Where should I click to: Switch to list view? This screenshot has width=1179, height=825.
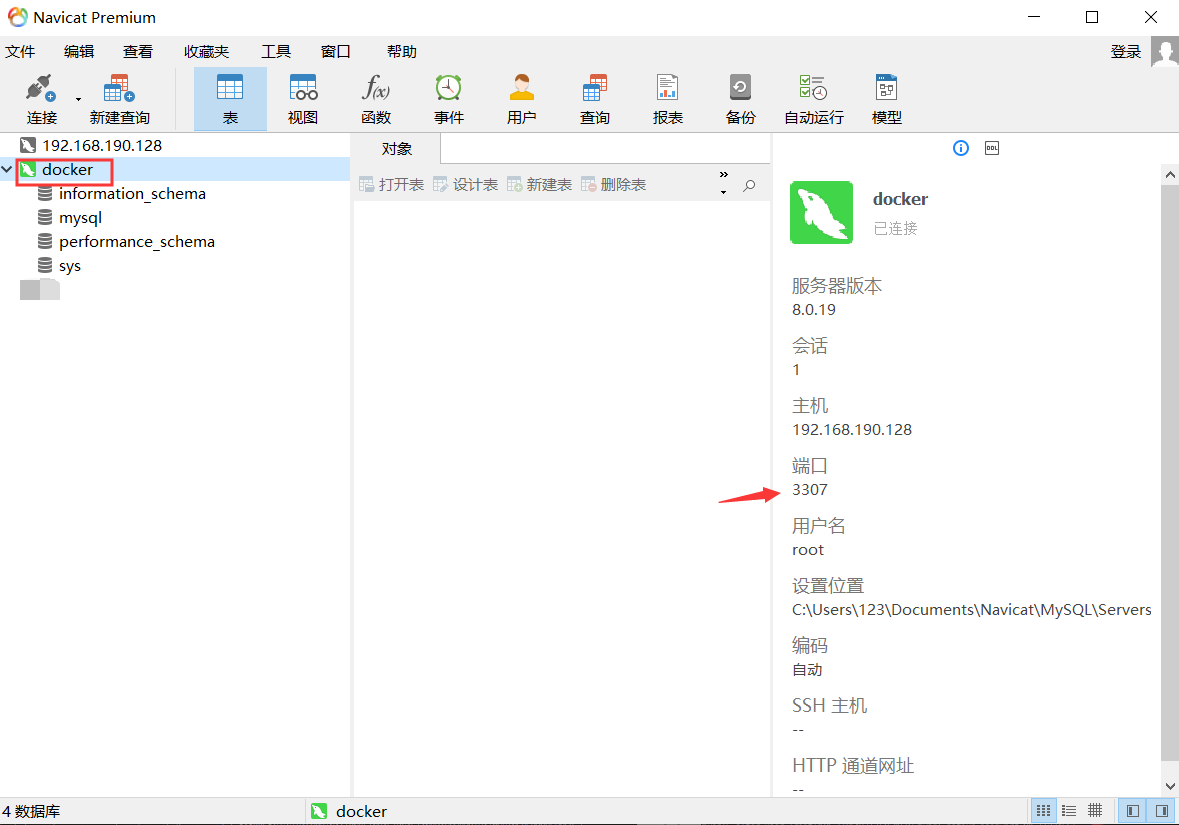click(x=1068, y=811)
